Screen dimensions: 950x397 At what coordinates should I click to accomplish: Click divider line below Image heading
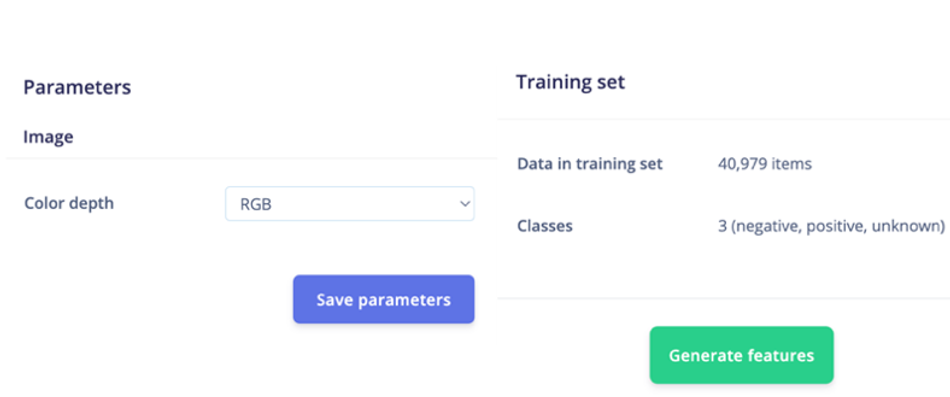251,158
